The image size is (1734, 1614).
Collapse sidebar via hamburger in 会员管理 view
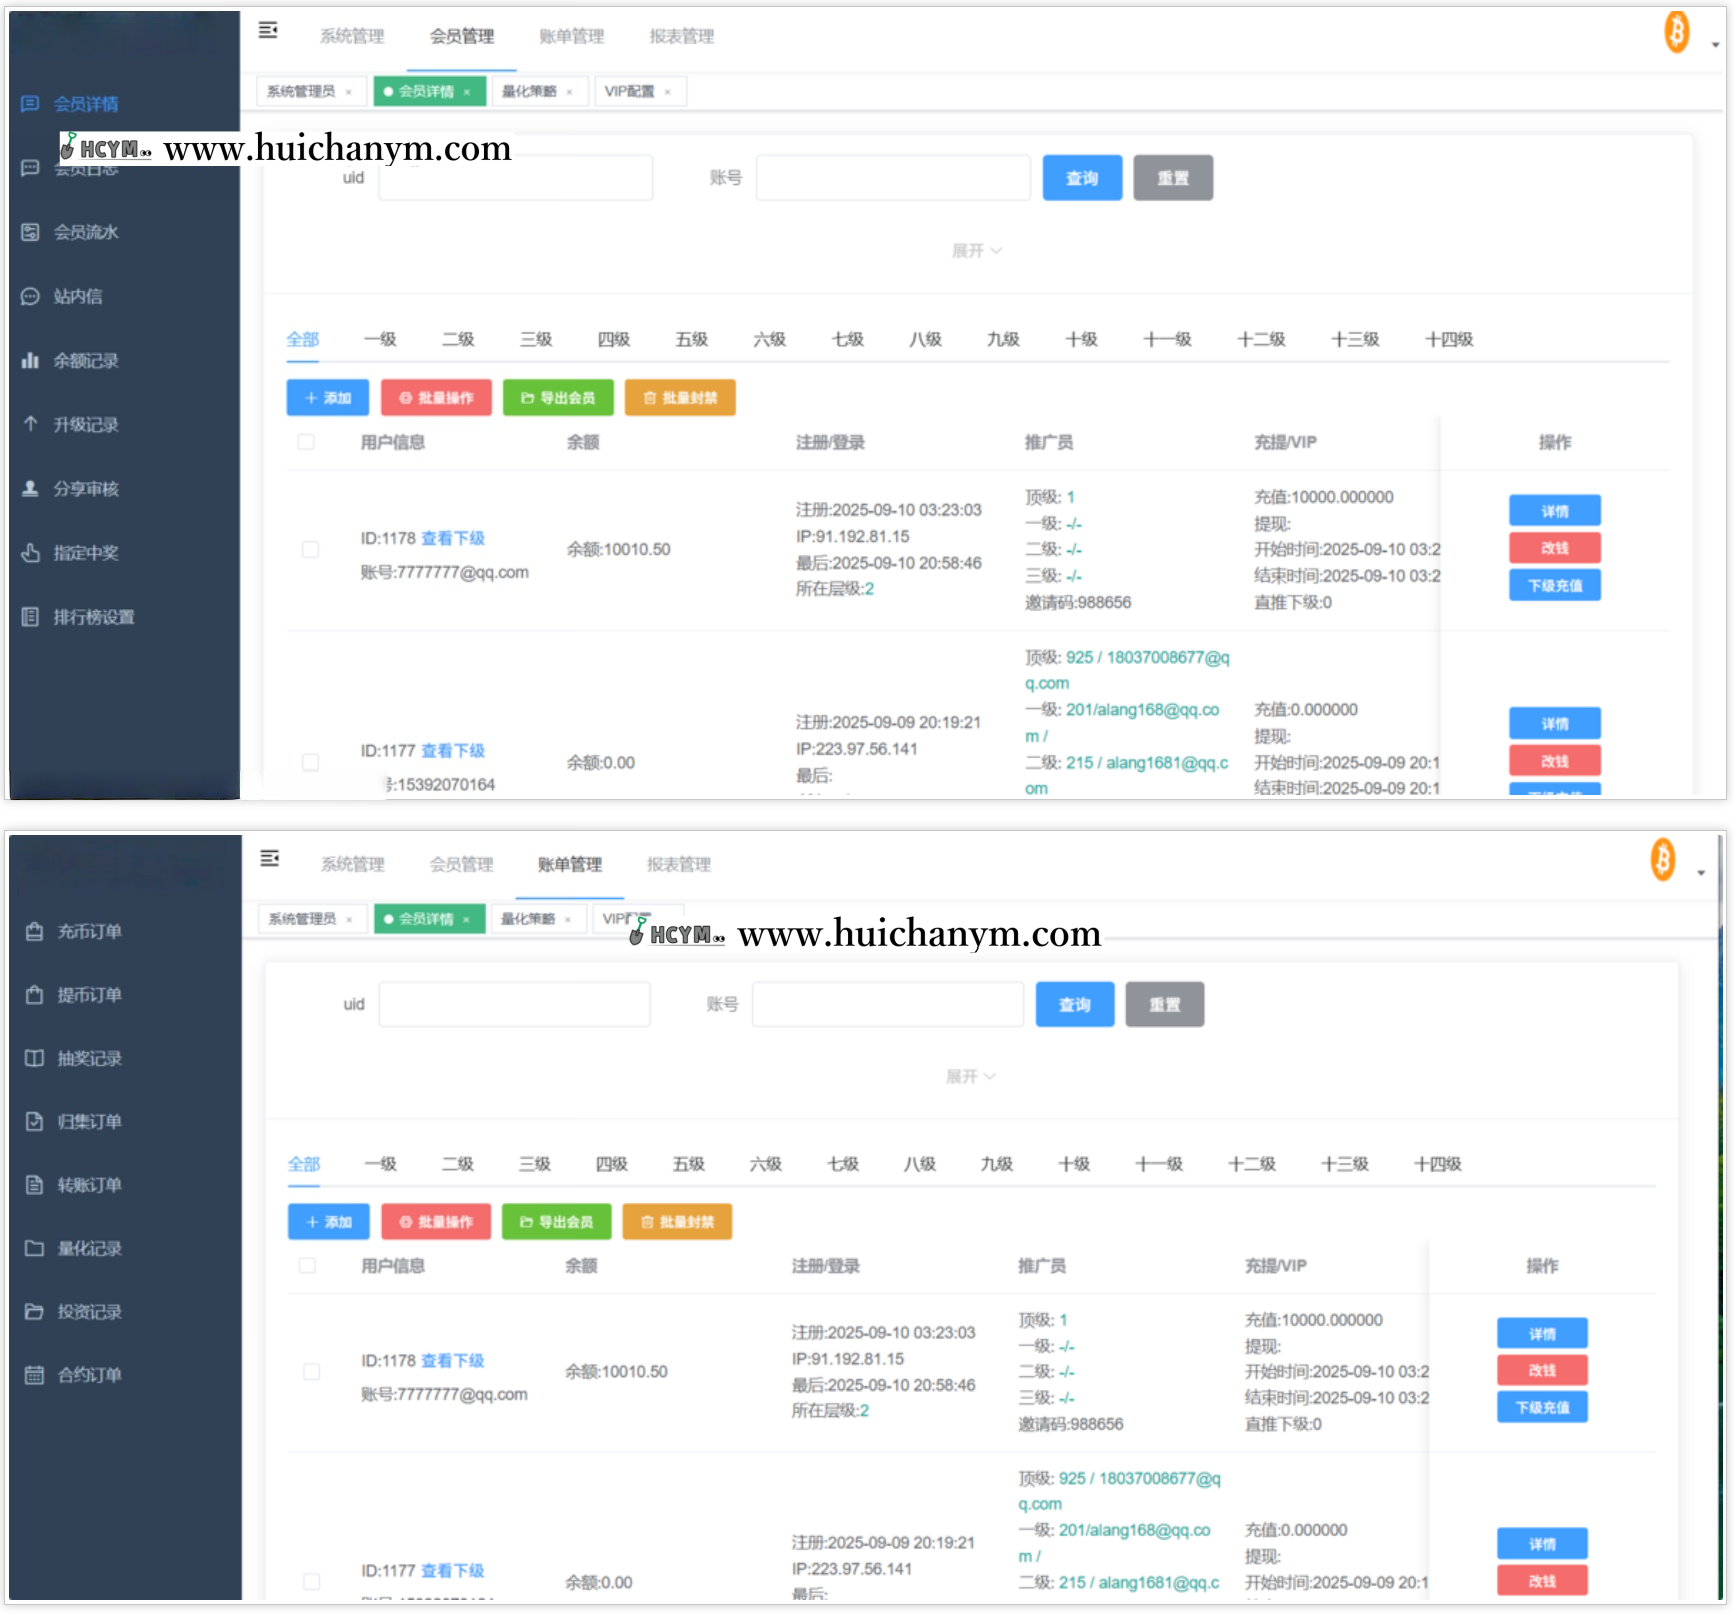(268, 30)
